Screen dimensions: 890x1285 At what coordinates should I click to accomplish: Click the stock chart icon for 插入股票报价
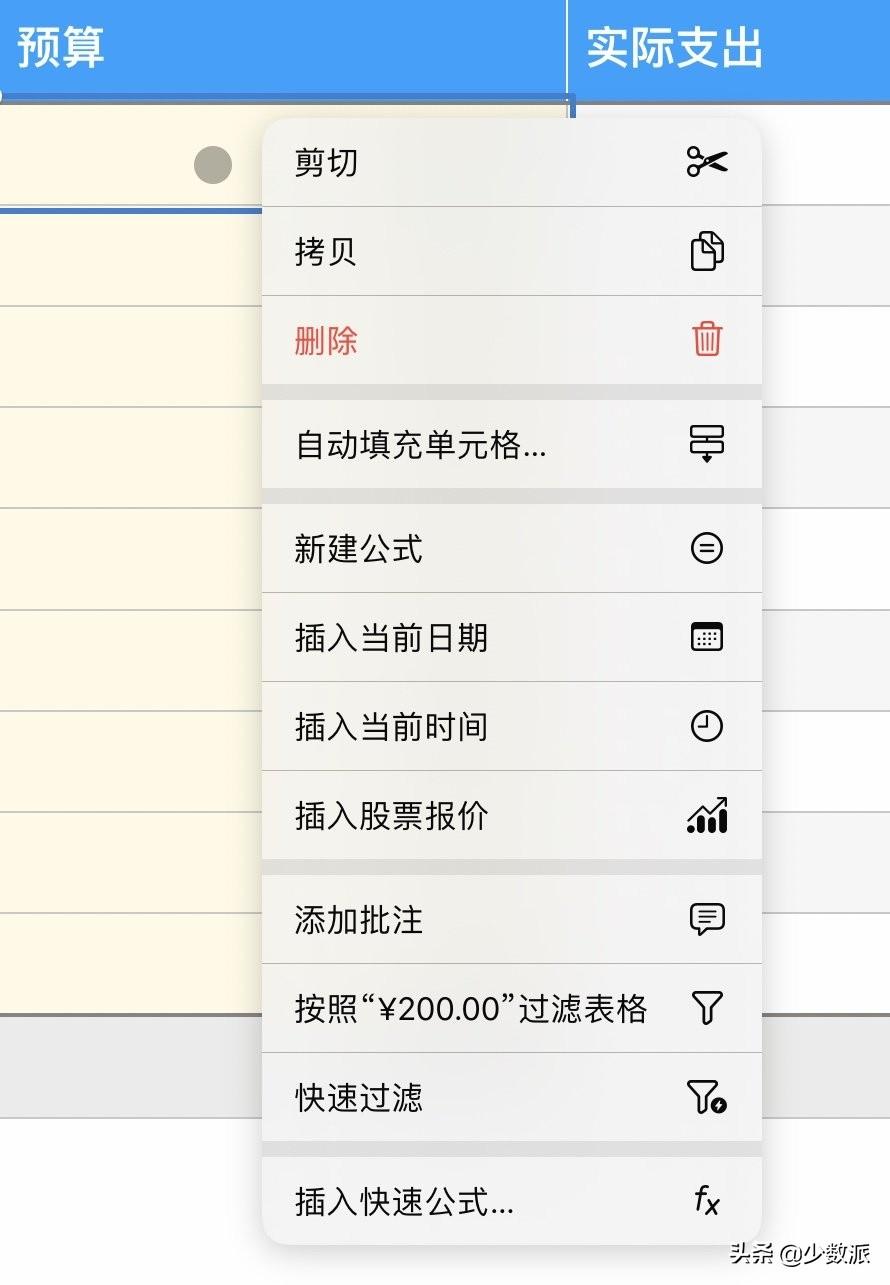click(x=707, y=815)
